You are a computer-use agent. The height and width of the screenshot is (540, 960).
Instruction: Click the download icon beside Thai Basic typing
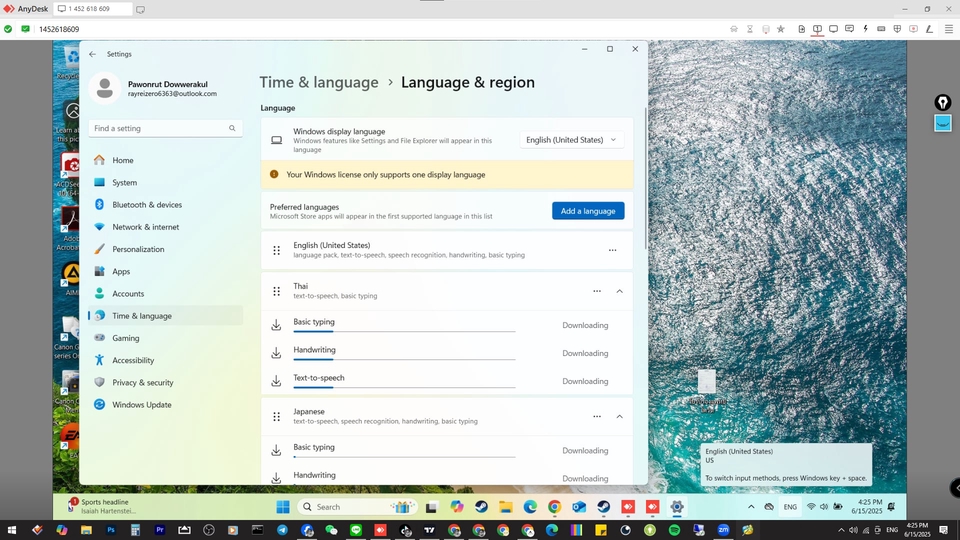(x=276, y=325)
